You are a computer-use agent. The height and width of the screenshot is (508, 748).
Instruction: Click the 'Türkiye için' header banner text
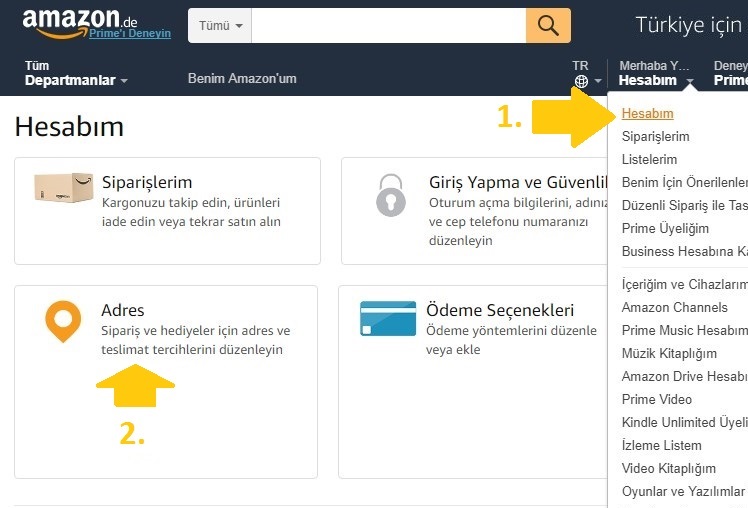point(691,25)
